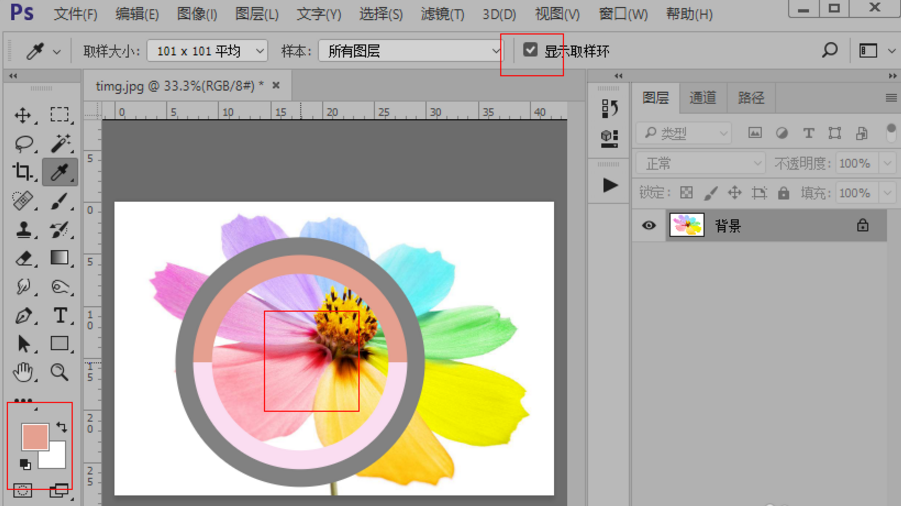Select the Brush tool

point(60,201)
